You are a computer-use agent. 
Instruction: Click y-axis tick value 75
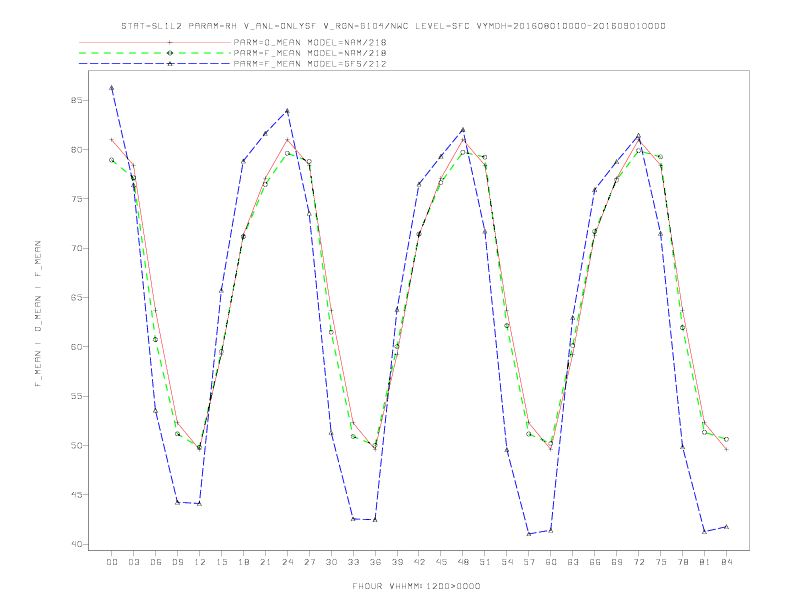pos(76,199)
